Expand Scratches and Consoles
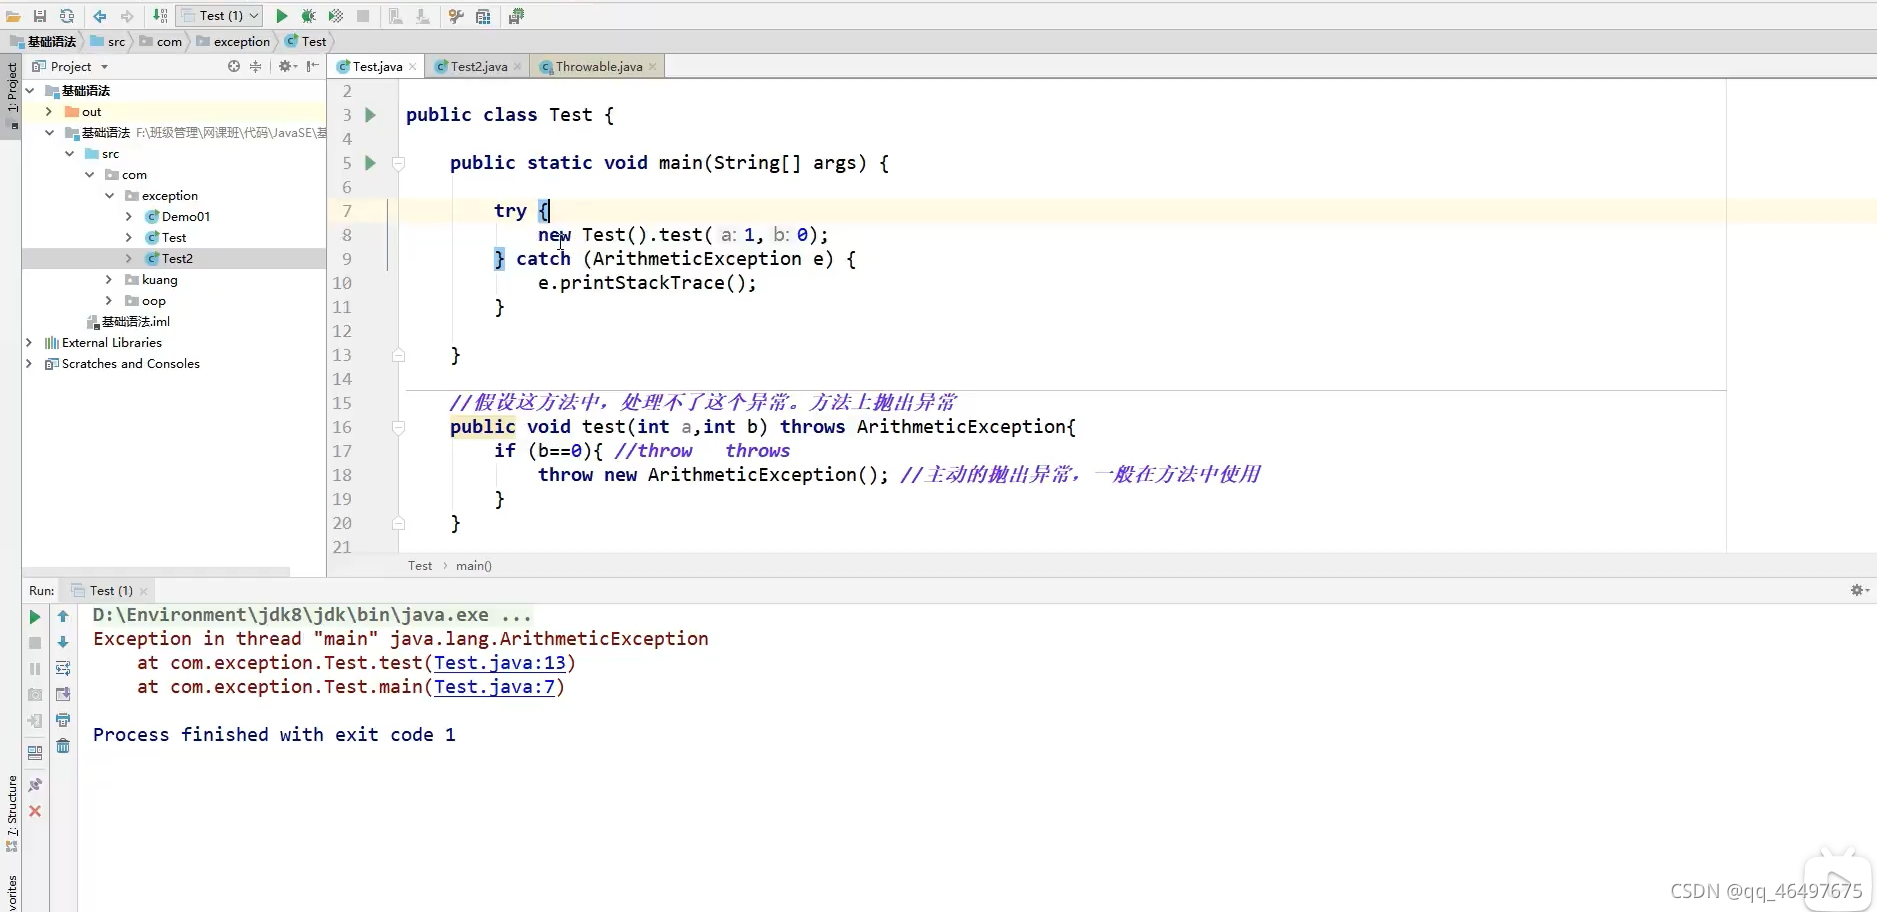 pos(29,364)
